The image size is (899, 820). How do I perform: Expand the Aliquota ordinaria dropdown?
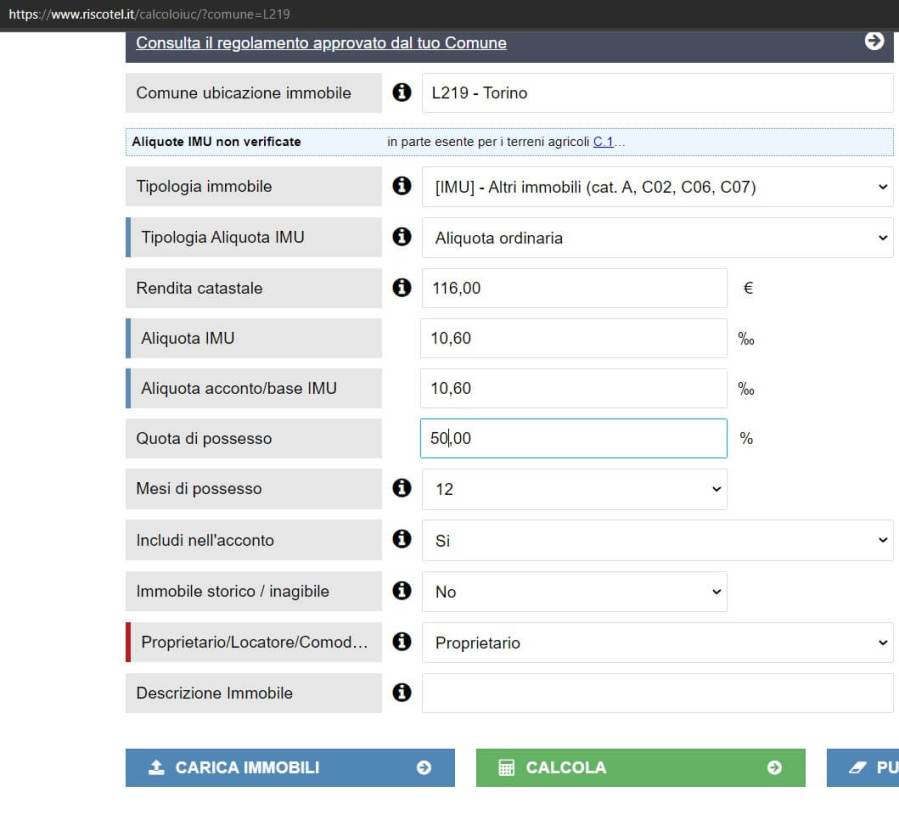point(657,238)
